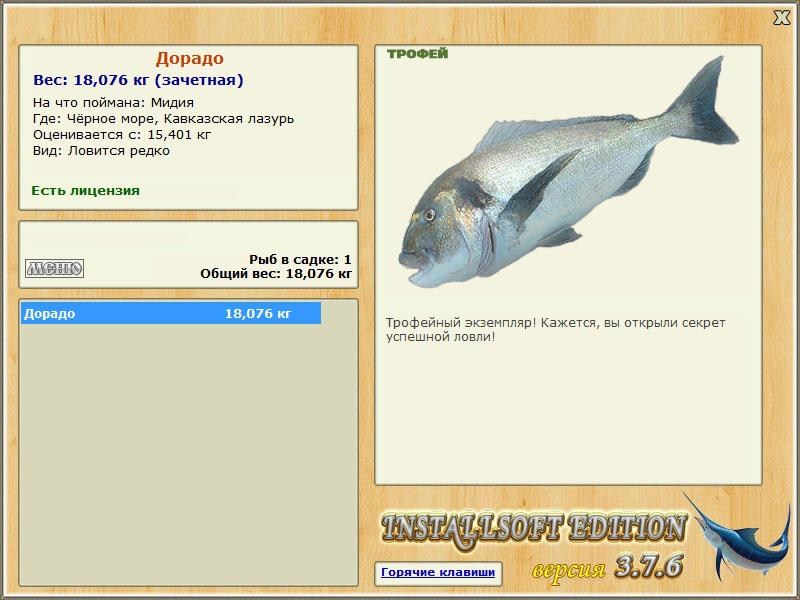The image size is (800, 600).
Task: Click the Есть лицензия status text
Action: [x=86, y=191]
